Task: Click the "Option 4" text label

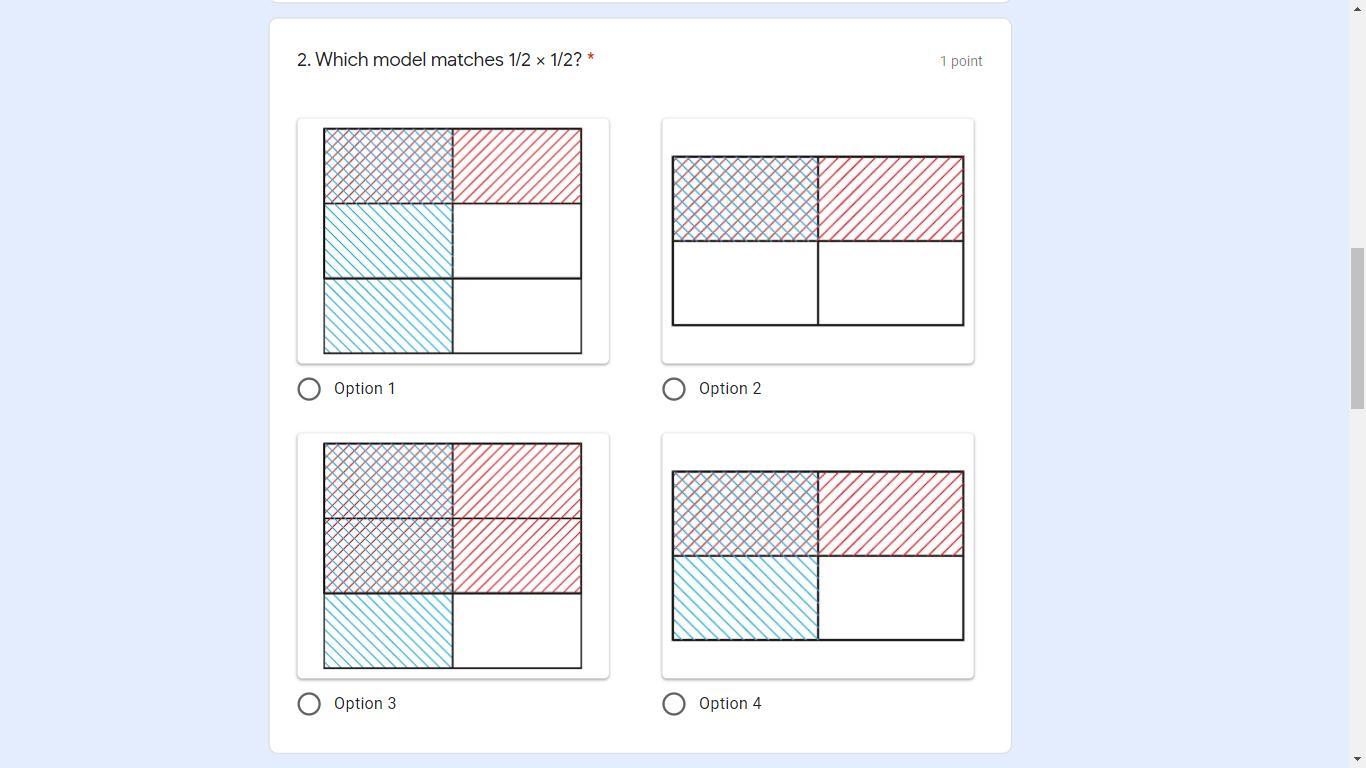Action: point(730,704)
